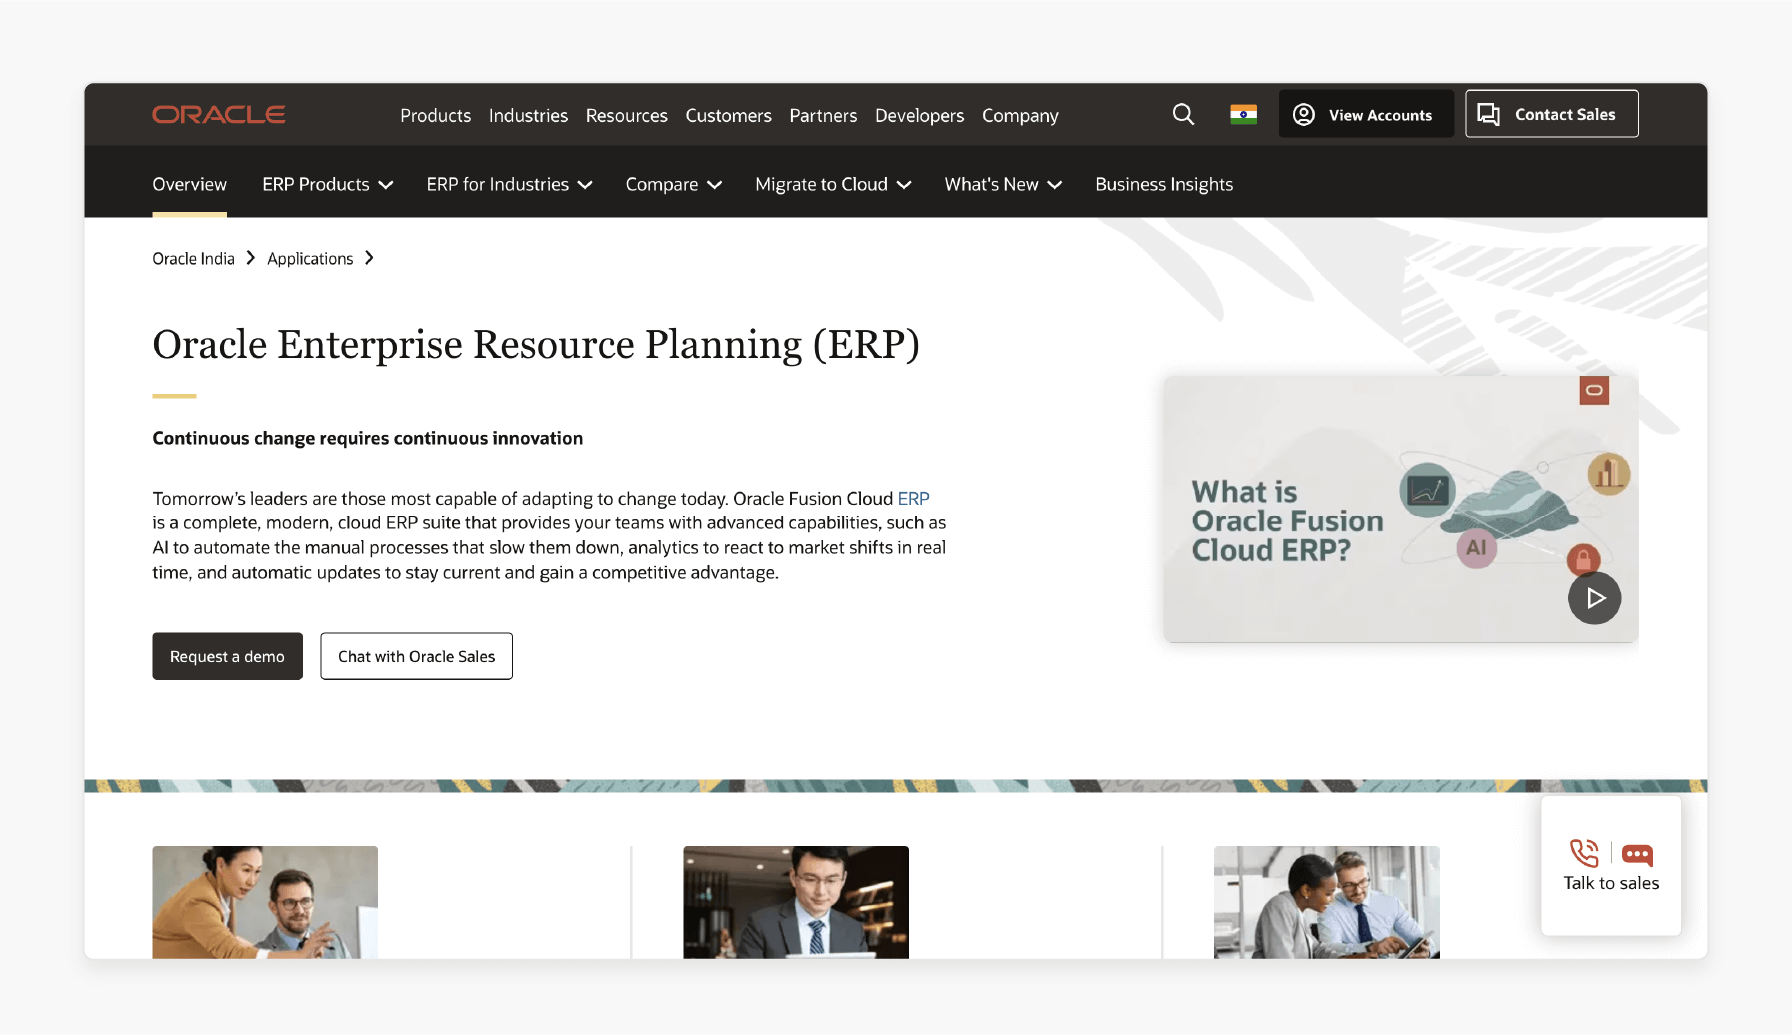This screenshot has height=1035, width=1792.
Task: Click thumbnail of man in dark suit
Action: click(796, 902)
